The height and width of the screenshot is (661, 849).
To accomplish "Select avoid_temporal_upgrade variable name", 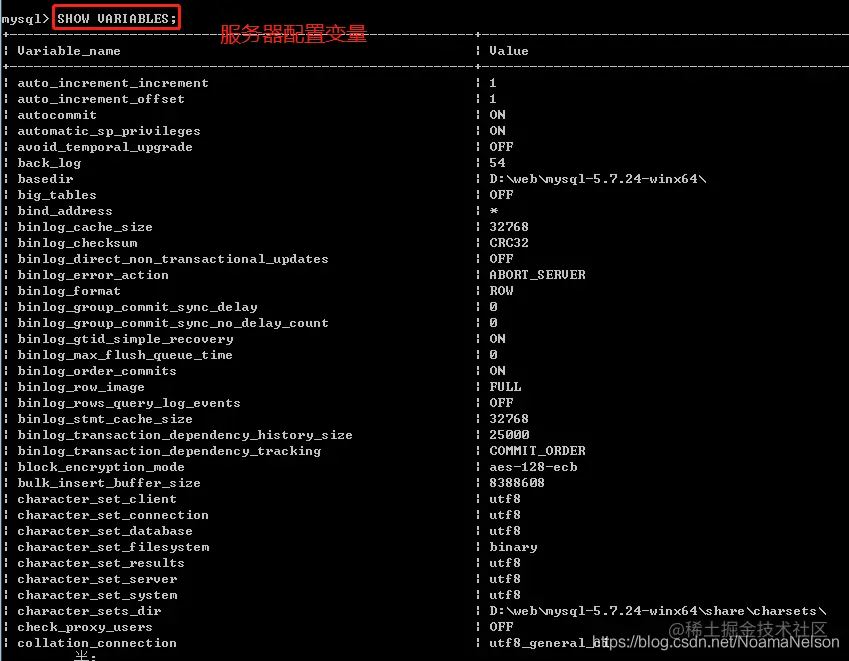I will coord(105,147).
